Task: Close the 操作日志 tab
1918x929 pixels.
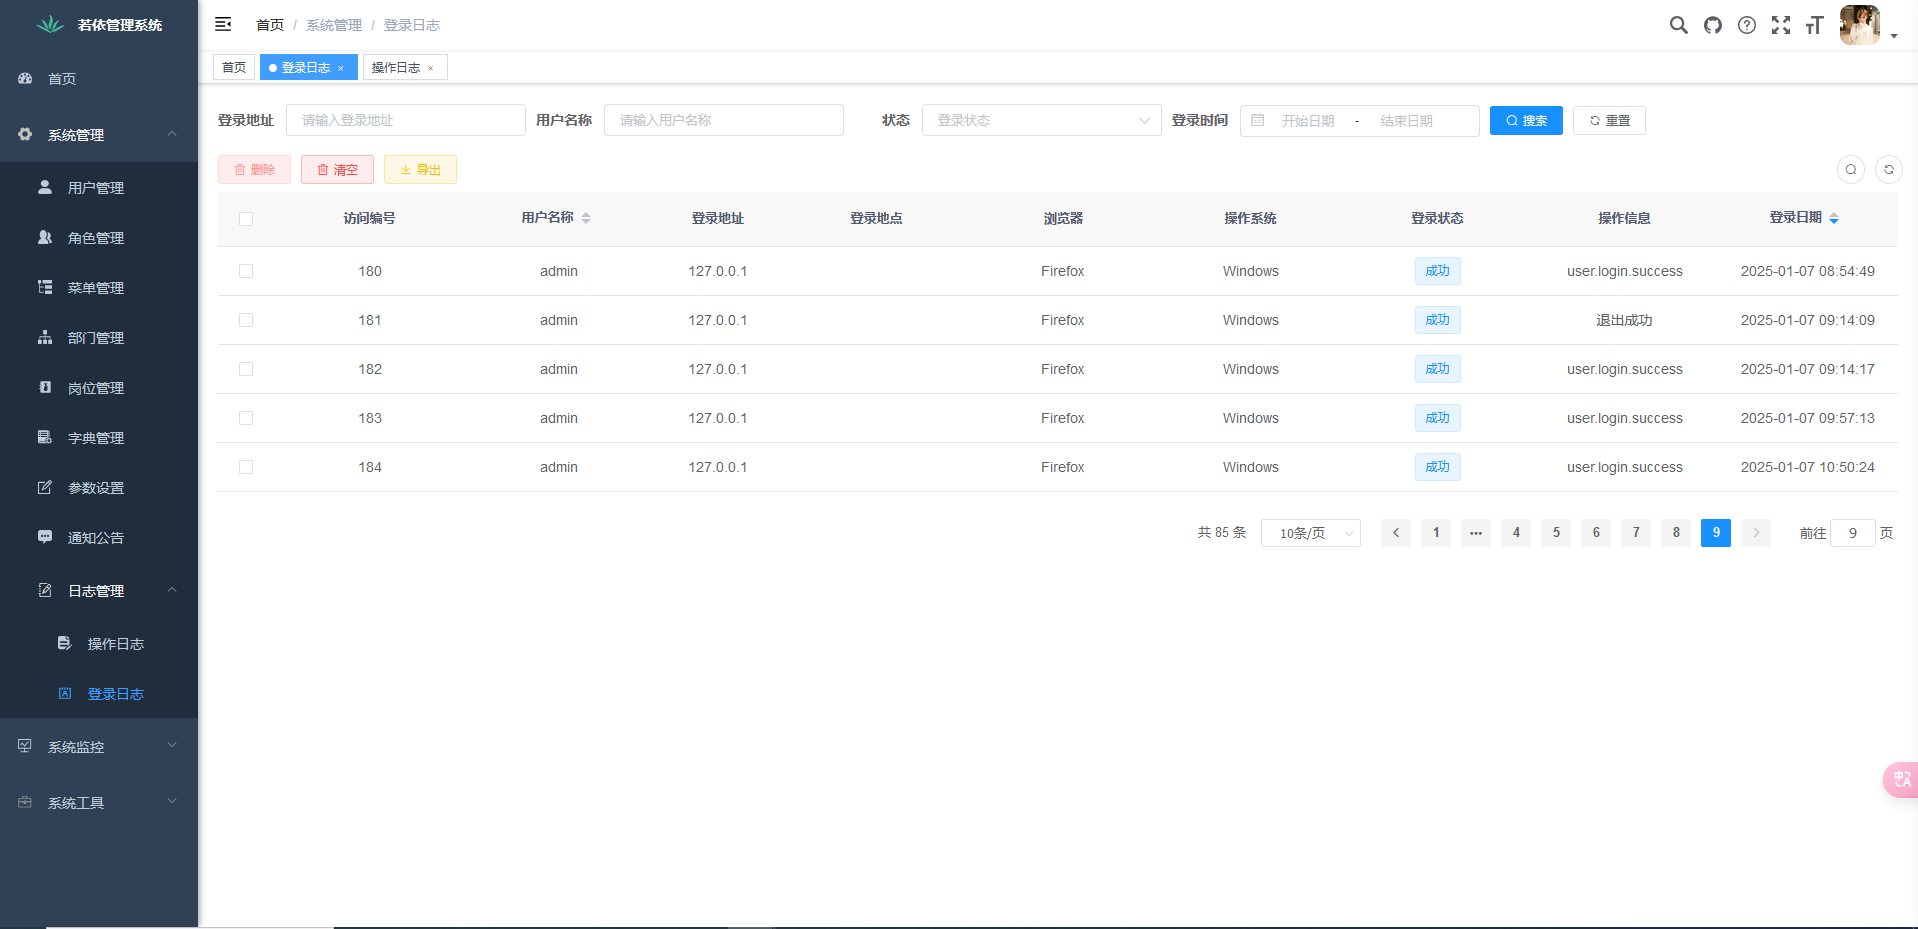Action: [x=431, y=68]
